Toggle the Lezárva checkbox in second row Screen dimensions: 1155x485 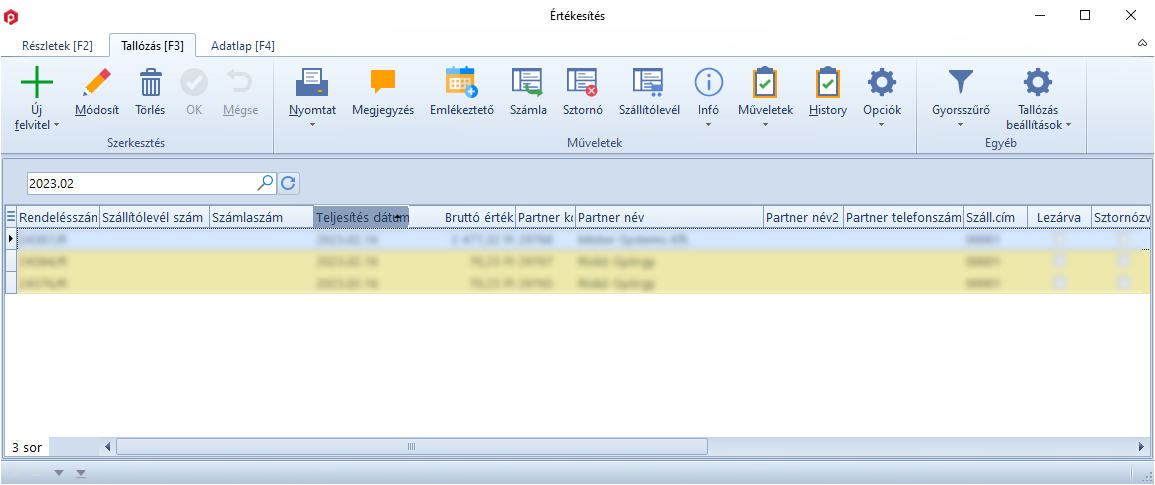click(1059, 262)
